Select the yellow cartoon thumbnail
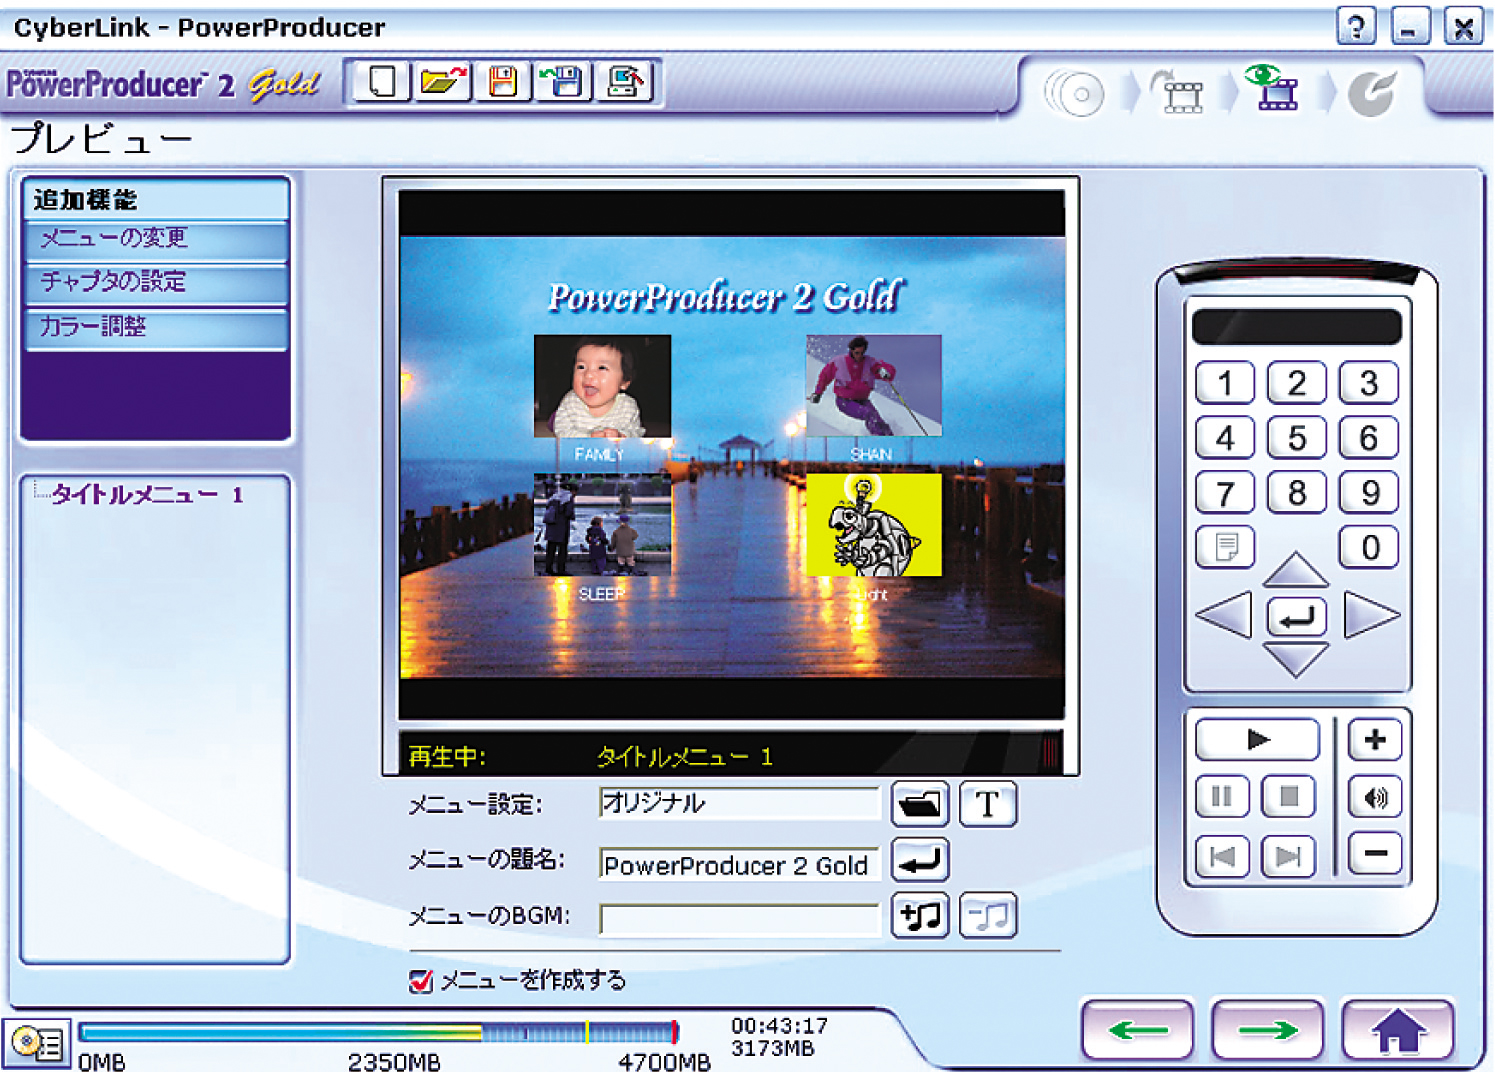The image size is (1495, 1072). point(873,525)
